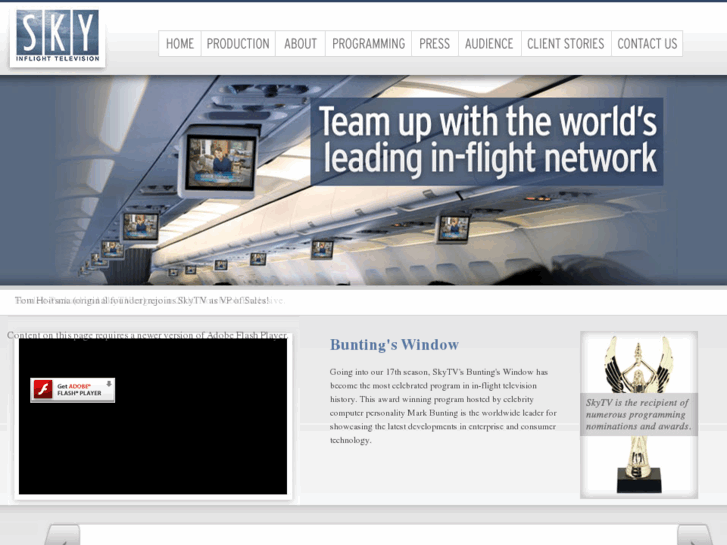Click the golden trophy awards image
This screenshot has width=727, height=545.
[x=639, y=415]
